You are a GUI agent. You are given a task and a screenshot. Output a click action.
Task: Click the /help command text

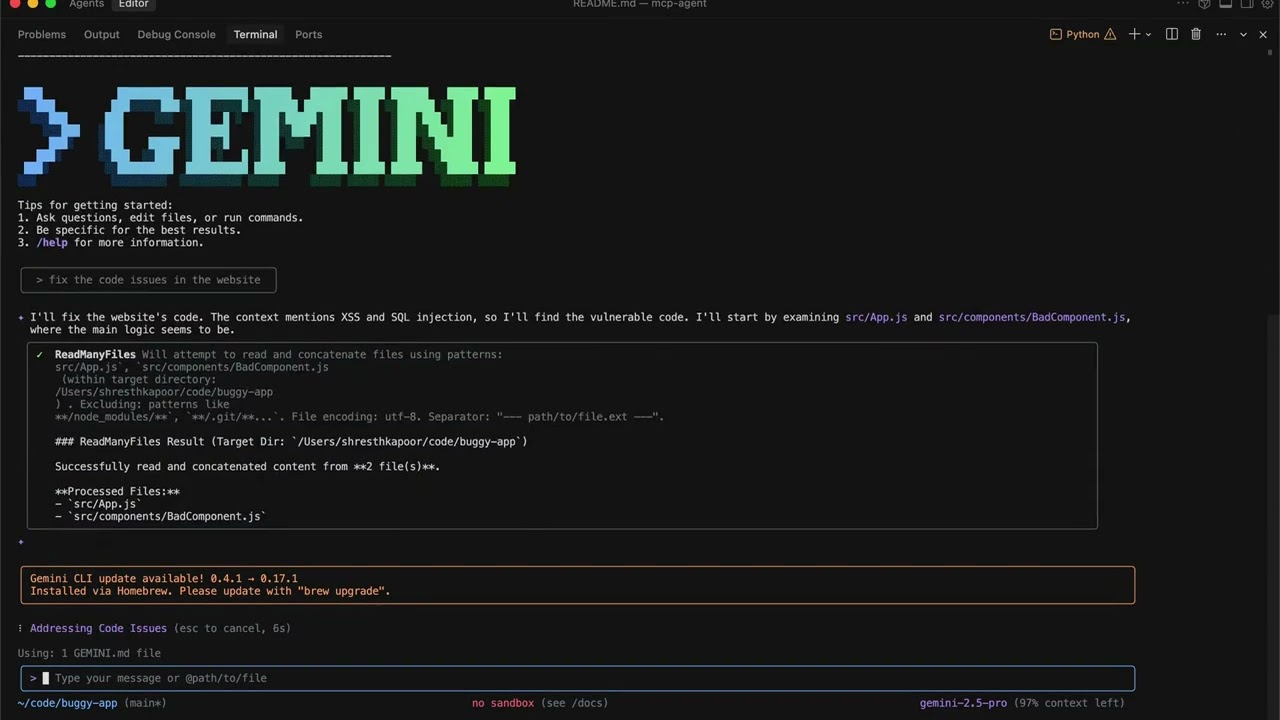pyautogui.click(x=52, y=242)
